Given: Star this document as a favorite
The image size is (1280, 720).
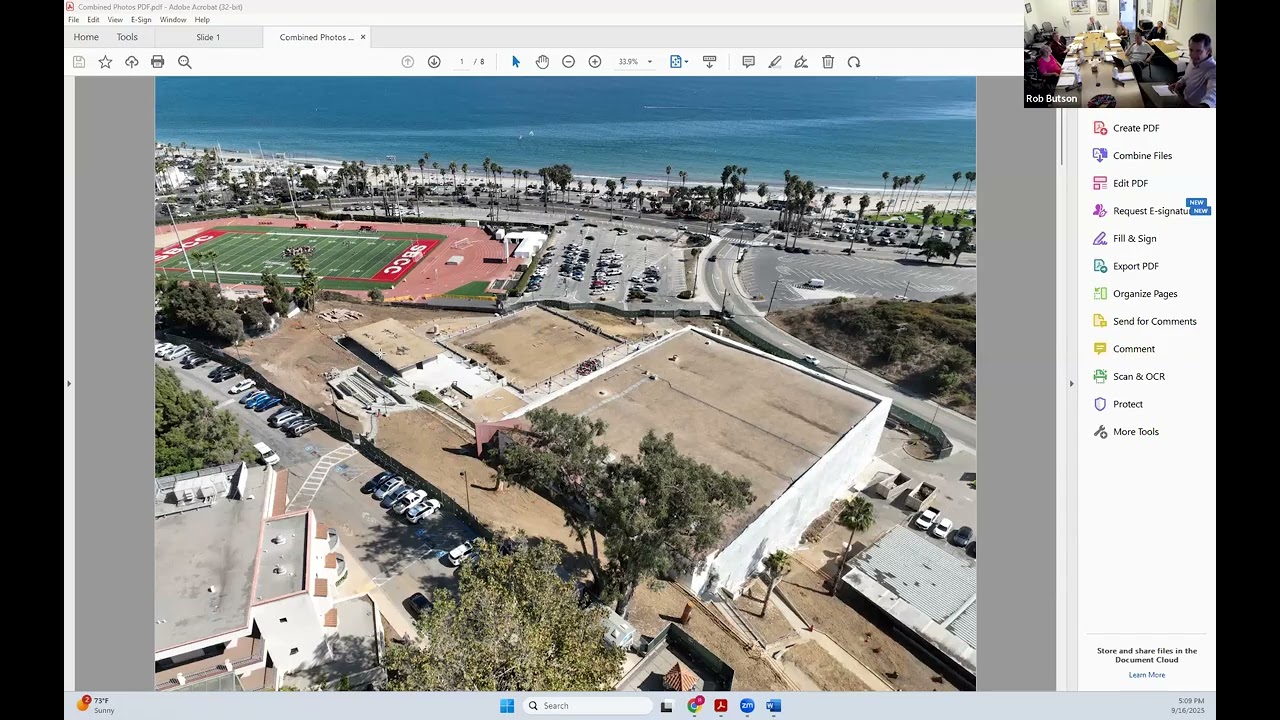Looking at the screenshot, I should pyautogui.click(x=105, y=62).
